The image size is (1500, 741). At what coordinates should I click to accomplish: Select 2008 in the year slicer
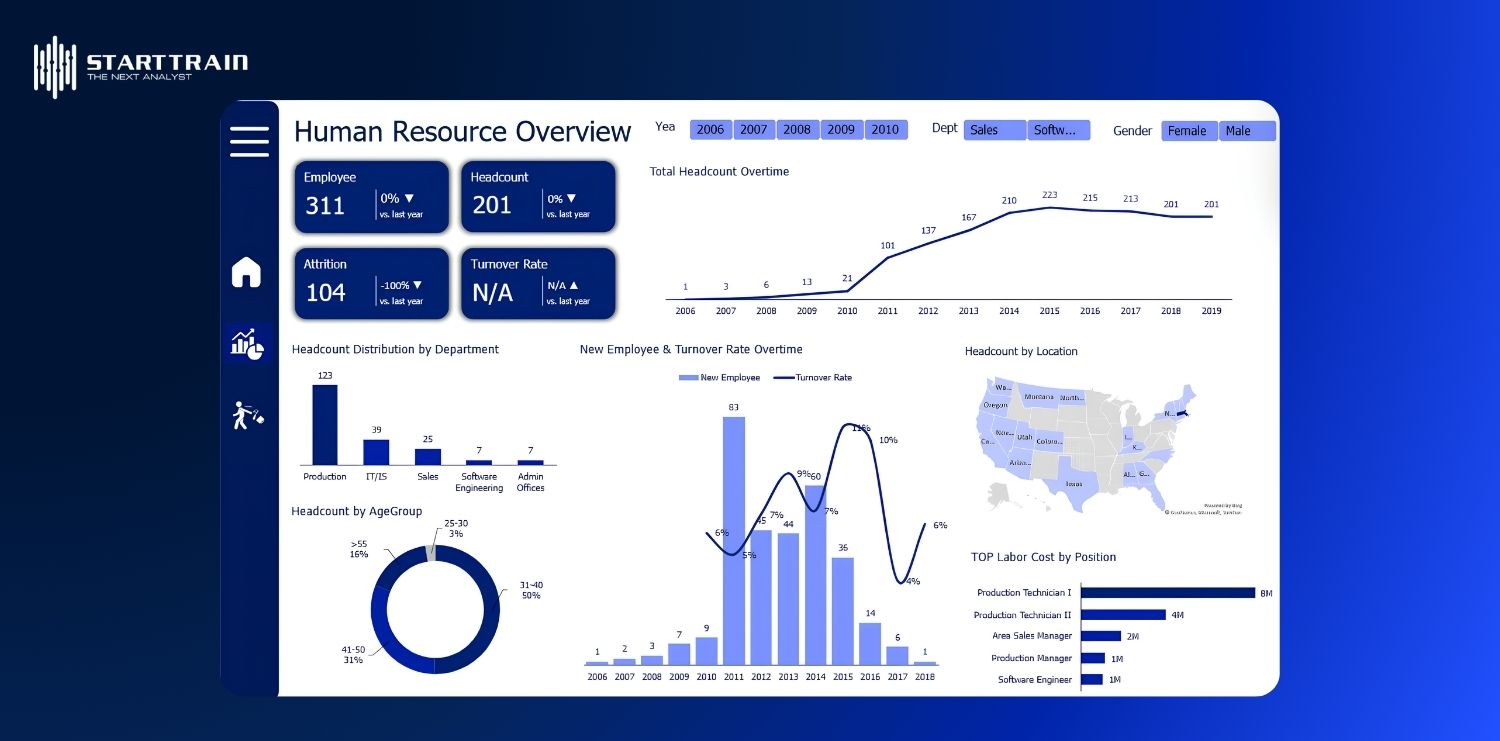(x=797, y=130)
